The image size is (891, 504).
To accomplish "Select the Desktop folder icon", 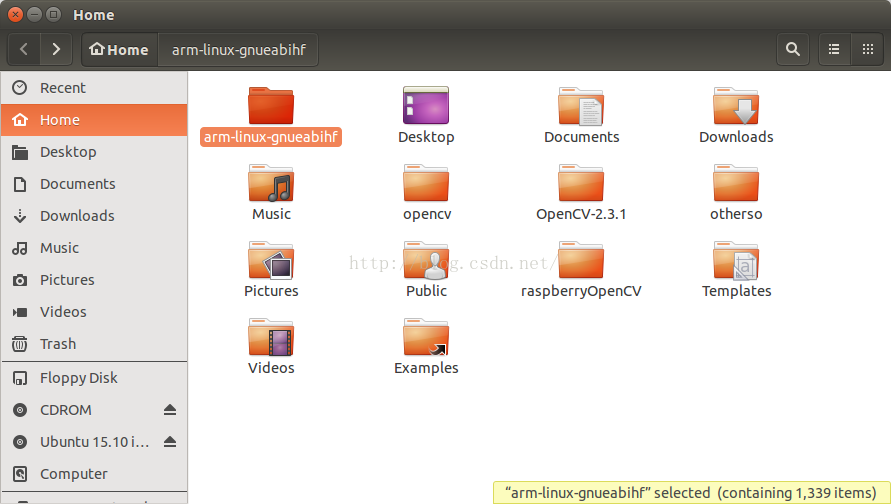I will tap(426, 106).
